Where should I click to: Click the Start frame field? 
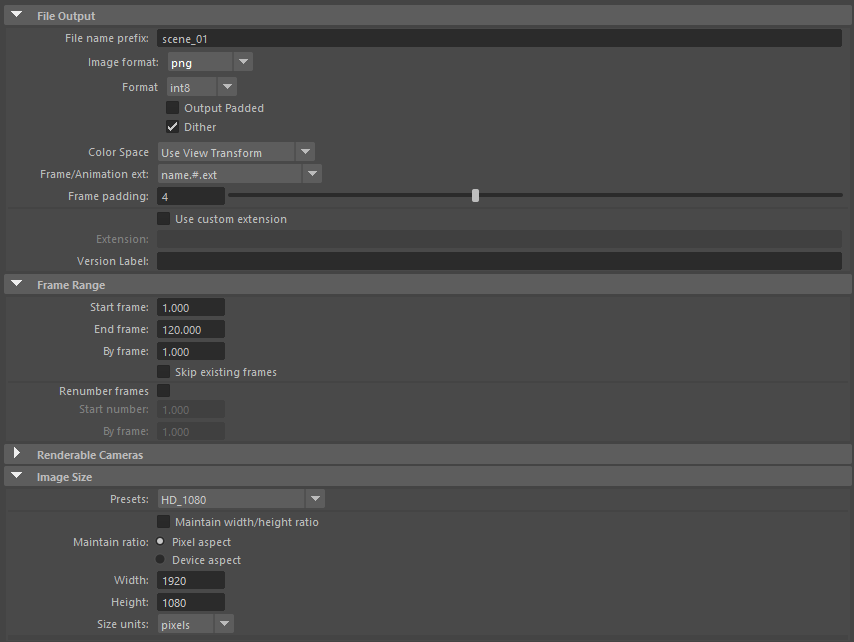[x=191, y=307]
